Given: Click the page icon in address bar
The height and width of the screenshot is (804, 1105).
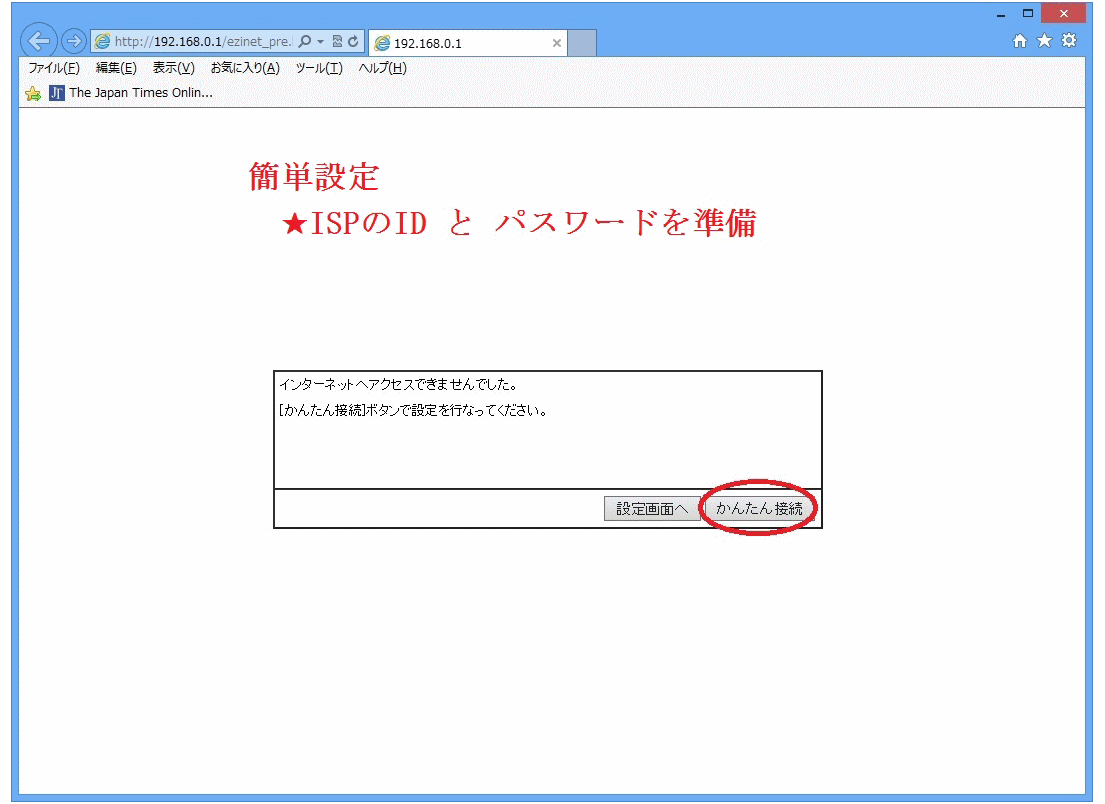Looking at the screenshot, I should (x=103, y=42).
